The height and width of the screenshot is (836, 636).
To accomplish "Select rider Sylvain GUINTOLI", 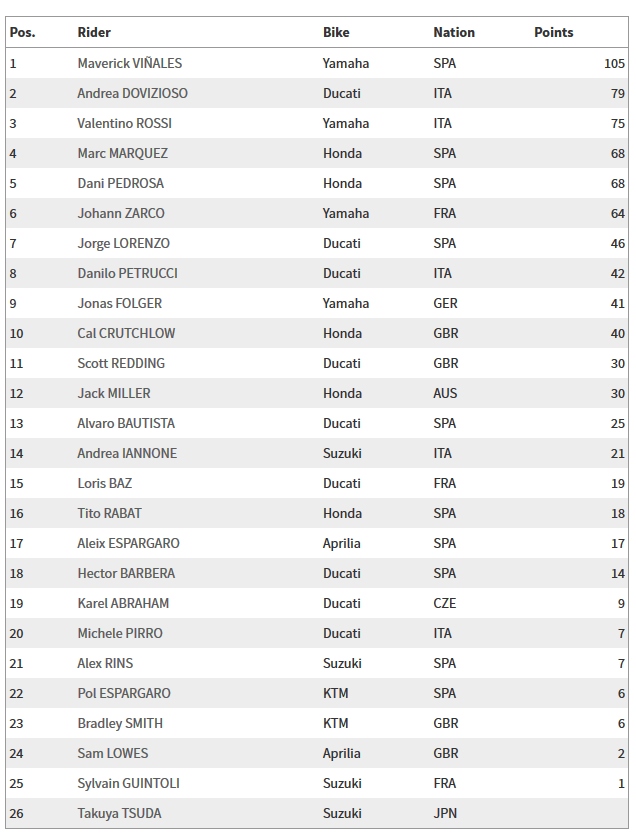I will coord(128,783).
